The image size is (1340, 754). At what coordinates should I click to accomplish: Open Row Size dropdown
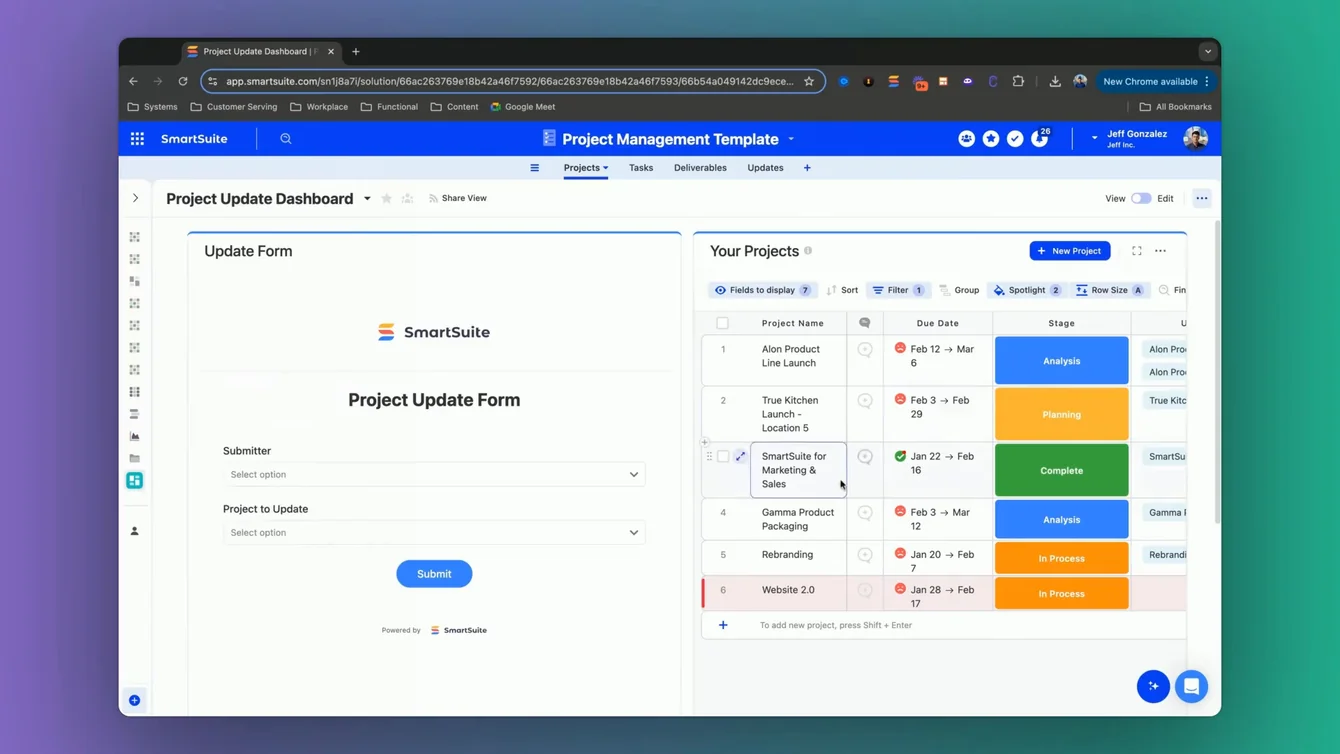[1109, 290]
